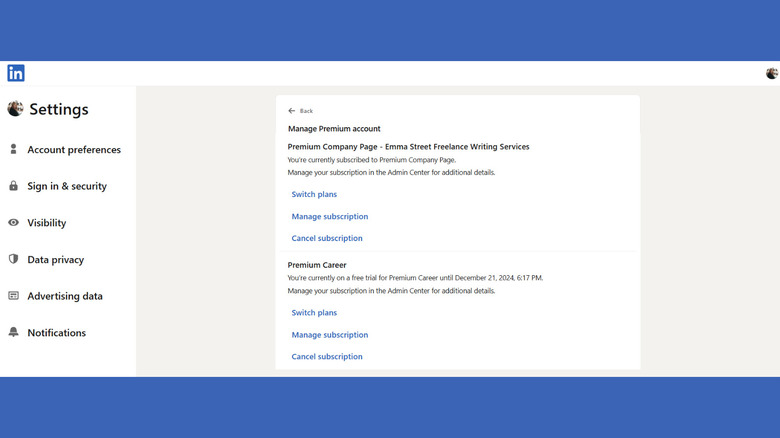
Task: Cancel subscription for Premium Company Page
Action: coord(327,238)
